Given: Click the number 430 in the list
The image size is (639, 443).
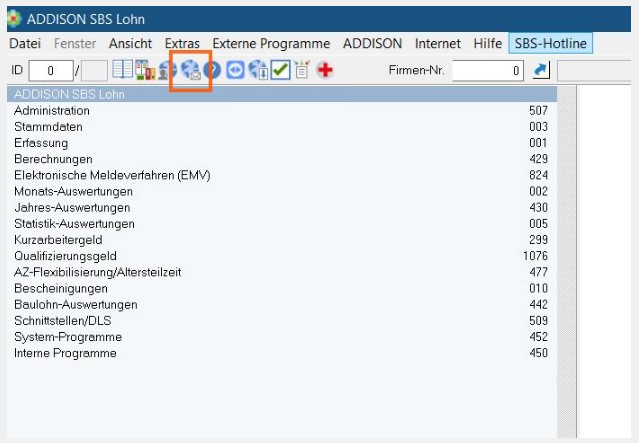Looking at the screenshot, I should [538, 207].
